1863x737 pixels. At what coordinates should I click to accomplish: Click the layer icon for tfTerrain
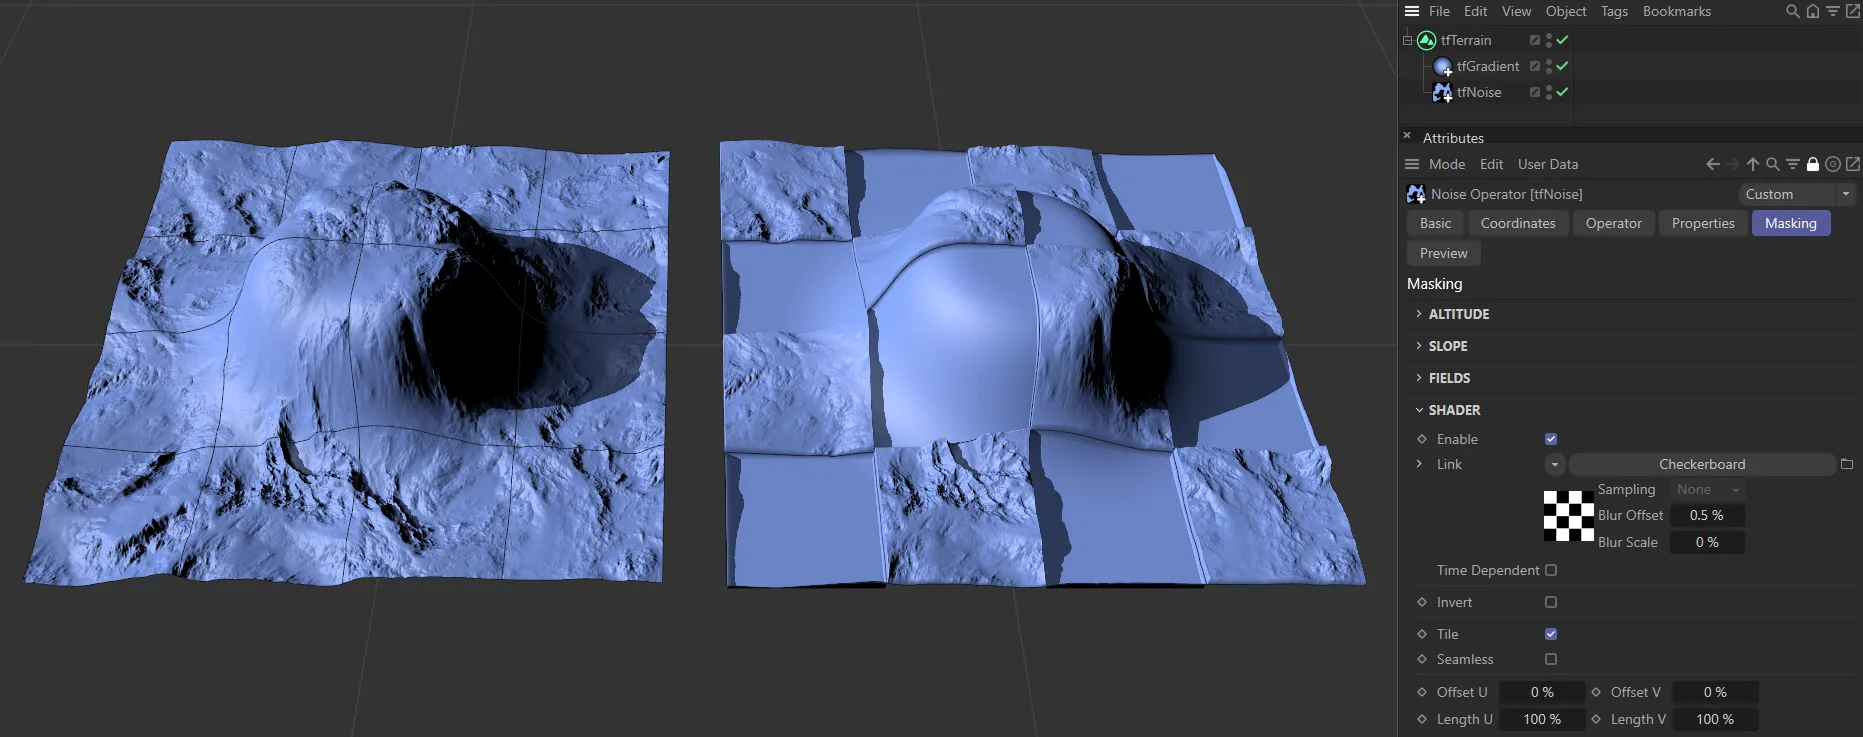click(1535, 40)
